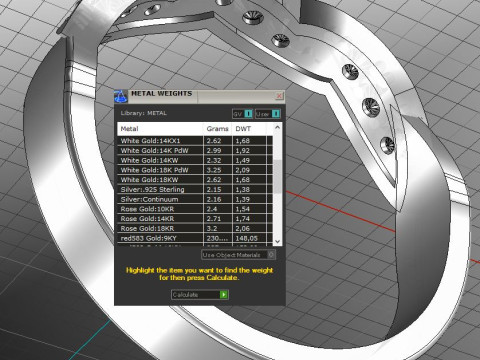Click the 2.71 grams value
480x360 pixels.
[x=214, y=219]
